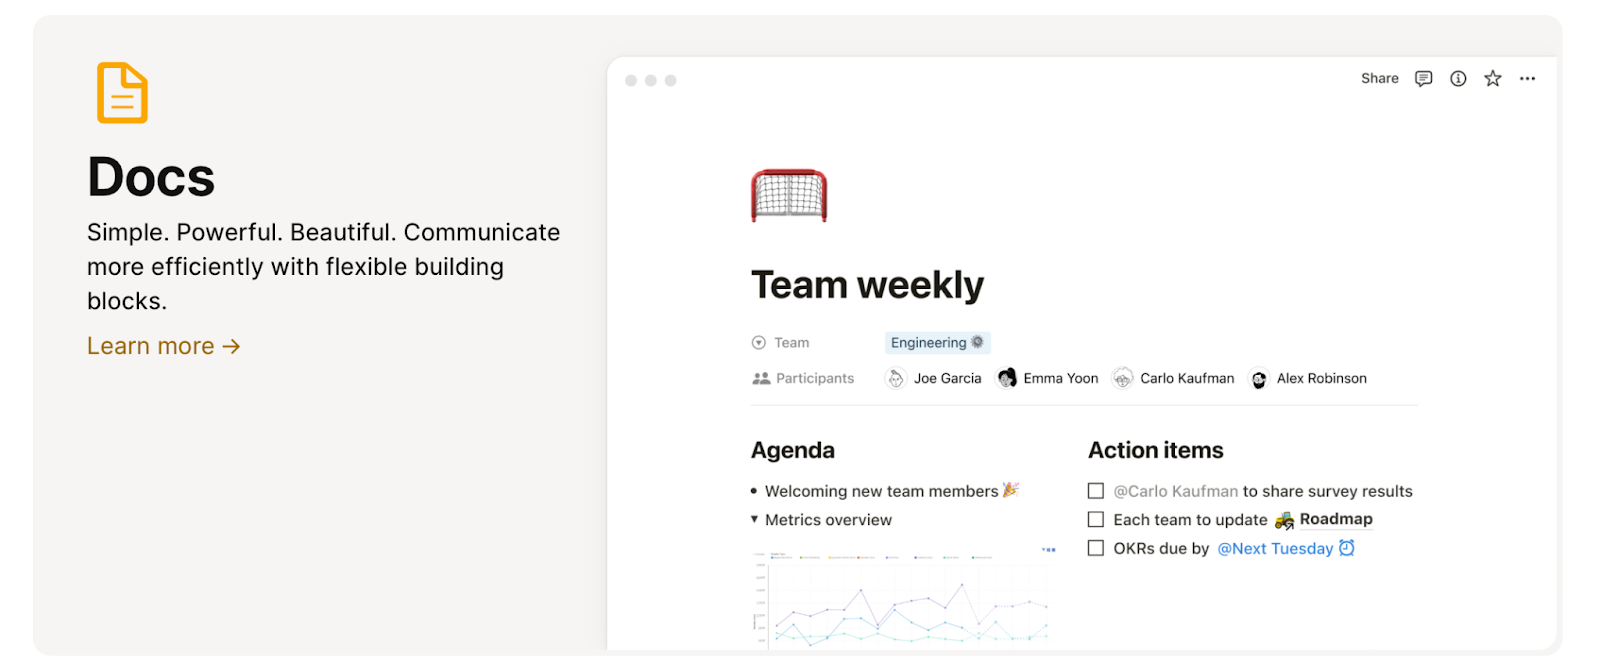Open comments with the speech bubble icon
This screenshot has width=1600, height=668.
pyautogui.click(x=1421, y=78)
